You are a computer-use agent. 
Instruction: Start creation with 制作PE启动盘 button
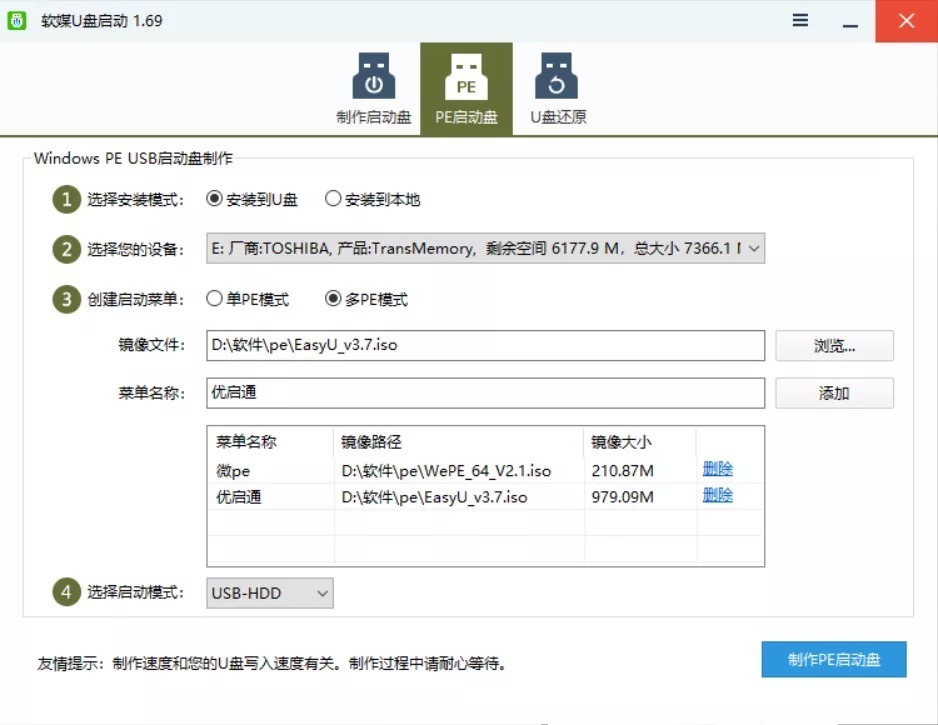(833, 660)
